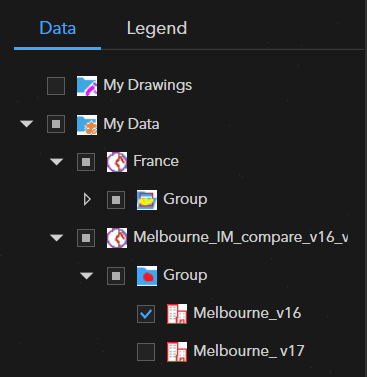Select the Melbourne_v17 layer label
This screenshot has height=377, width=367.
pyautogui.click(x=249, y=351)
